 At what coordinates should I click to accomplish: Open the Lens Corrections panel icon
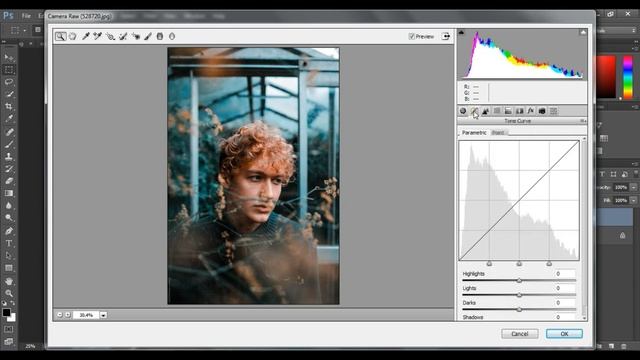click(x=520, y=111)
